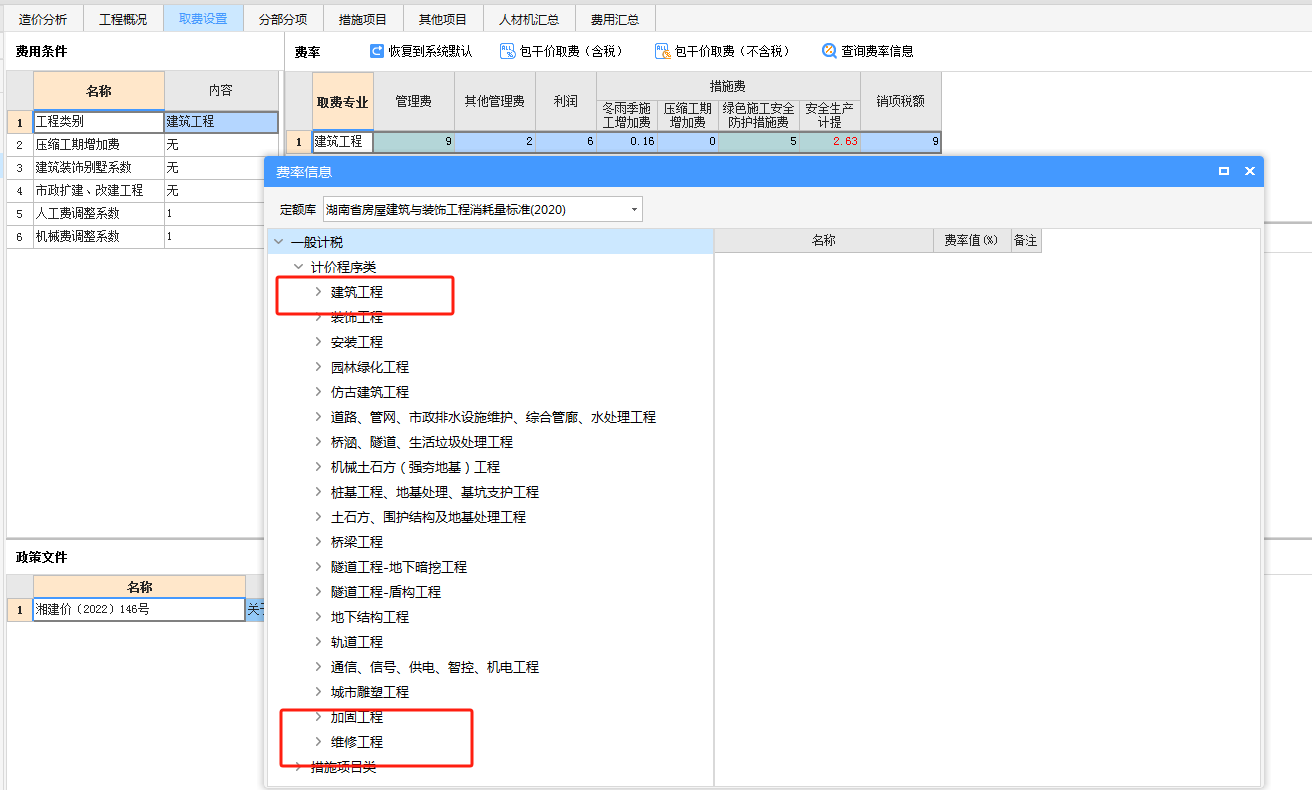Screen dimensions: 1312x790
Task: Expand the 园林绿化工程 tree node
Action: point(318,367)
